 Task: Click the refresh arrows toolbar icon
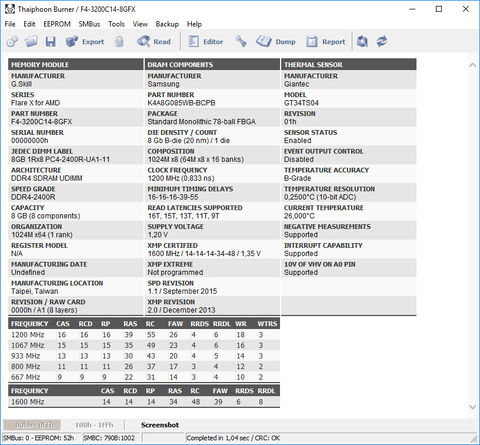click(x=382, y=41)
